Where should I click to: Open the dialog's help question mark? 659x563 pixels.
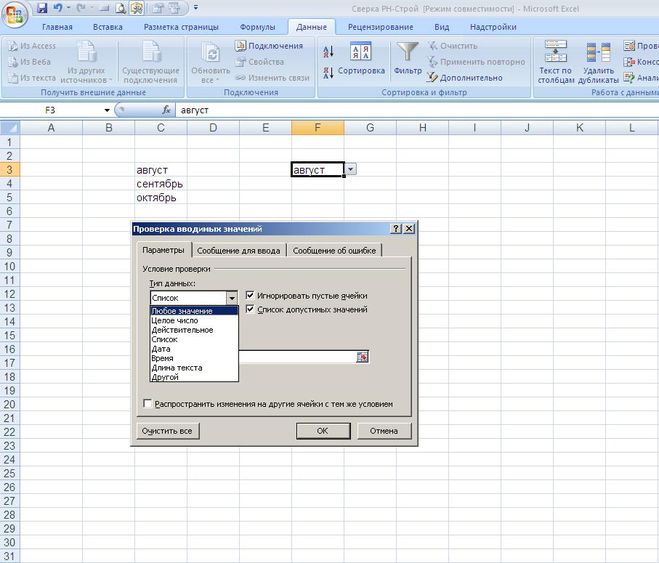coord(396,229)
